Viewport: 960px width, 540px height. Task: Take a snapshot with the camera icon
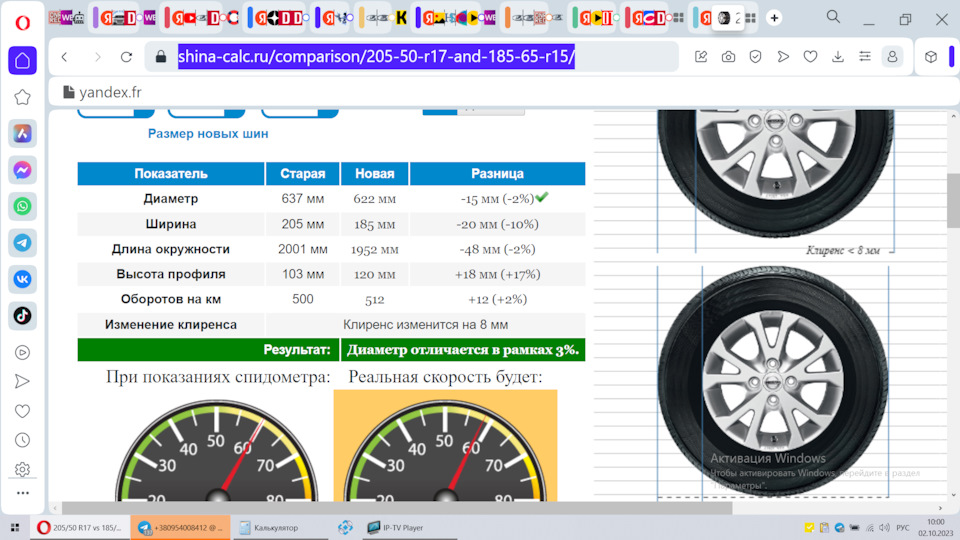point(728,57)
